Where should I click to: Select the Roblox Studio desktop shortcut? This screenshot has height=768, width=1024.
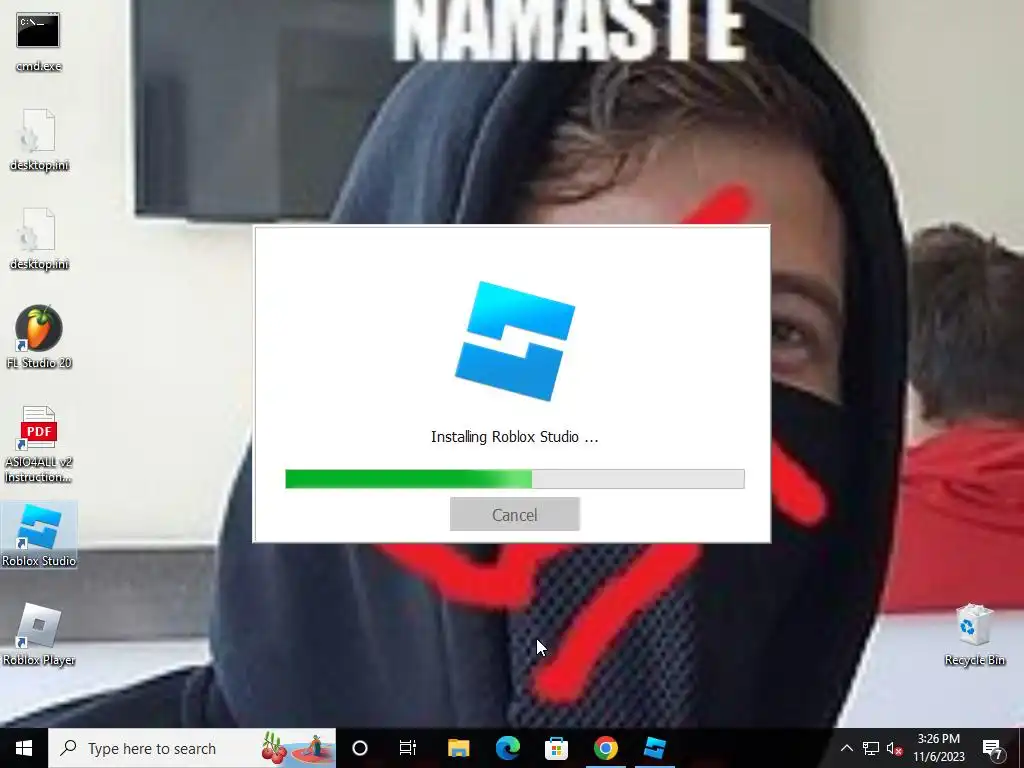(x=39, y=535)
